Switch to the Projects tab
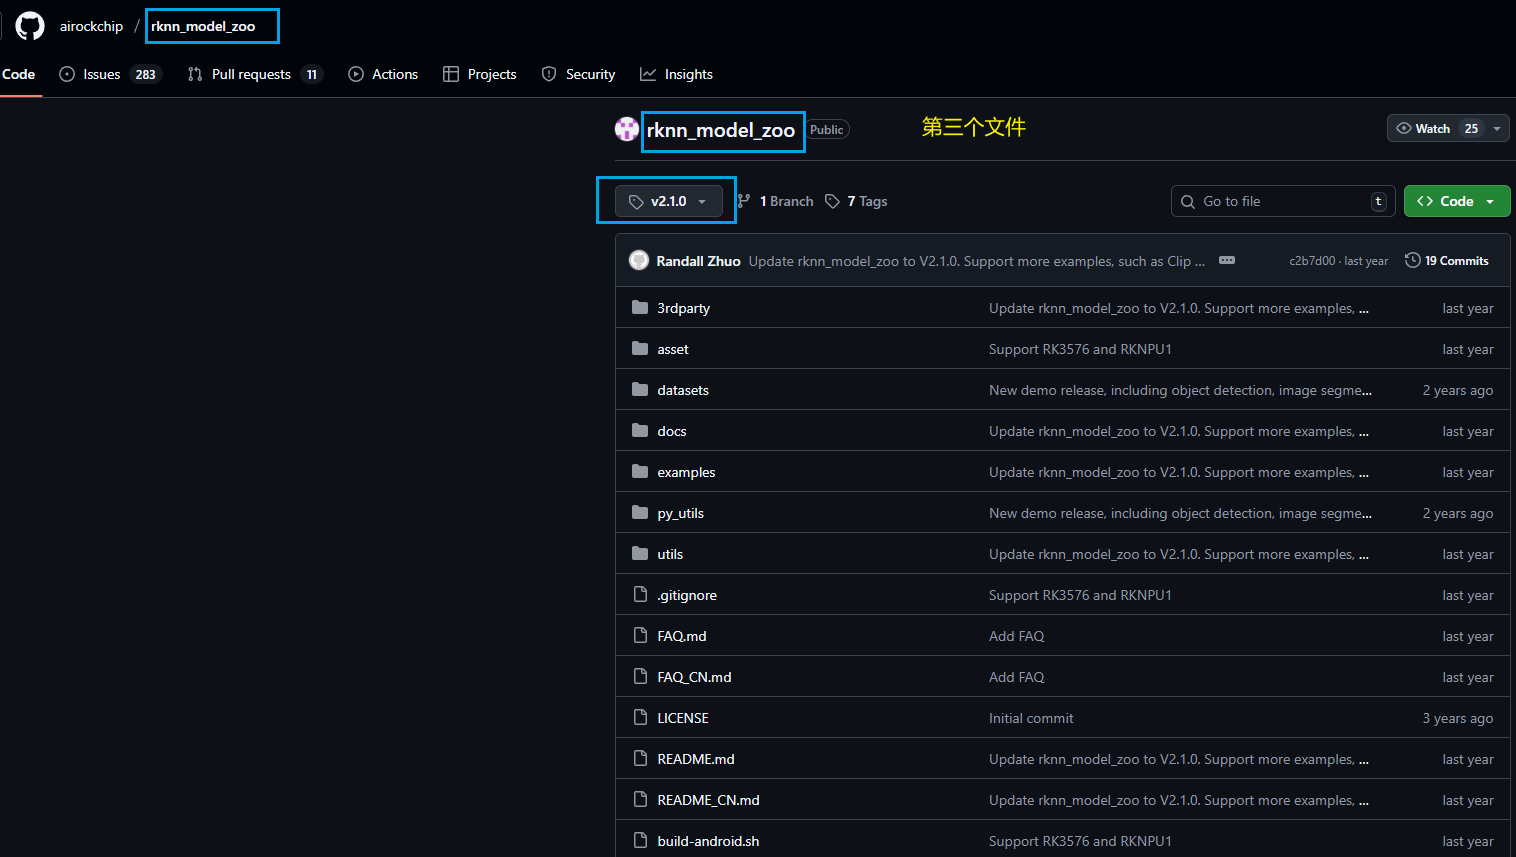Viewport: 1516px width, 857px height. 480,74
